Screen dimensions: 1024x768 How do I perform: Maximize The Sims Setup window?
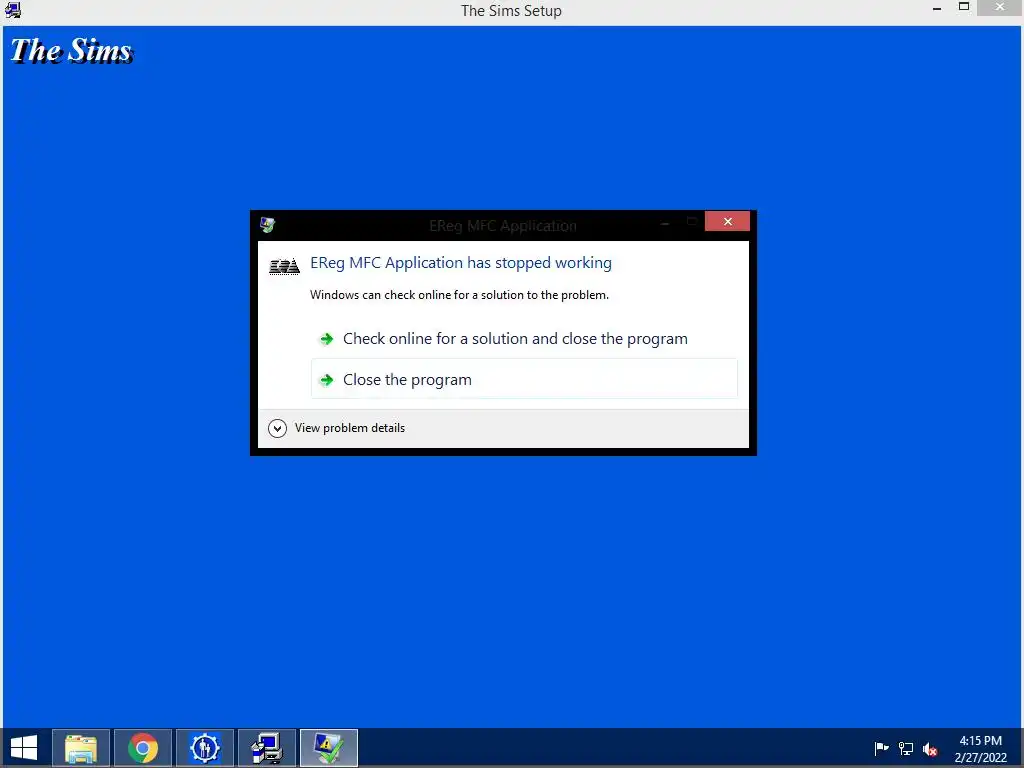tap(964, 7)
